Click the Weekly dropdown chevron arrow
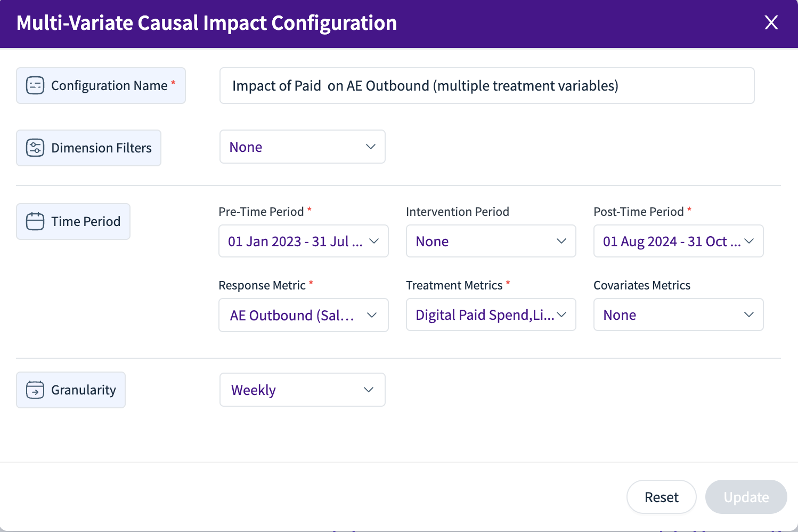798x532 pixels. click(368, 390)
